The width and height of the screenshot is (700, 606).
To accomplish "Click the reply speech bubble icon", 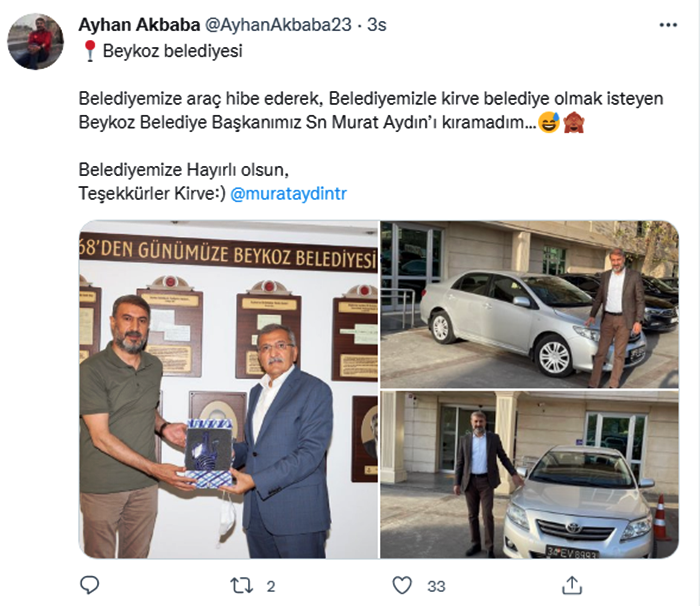I will (x=89, y=585).
